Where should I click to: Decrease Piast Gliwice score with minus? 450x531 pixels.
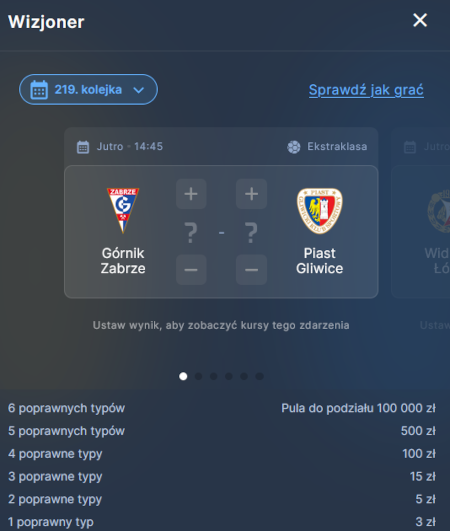coord(251,270)
